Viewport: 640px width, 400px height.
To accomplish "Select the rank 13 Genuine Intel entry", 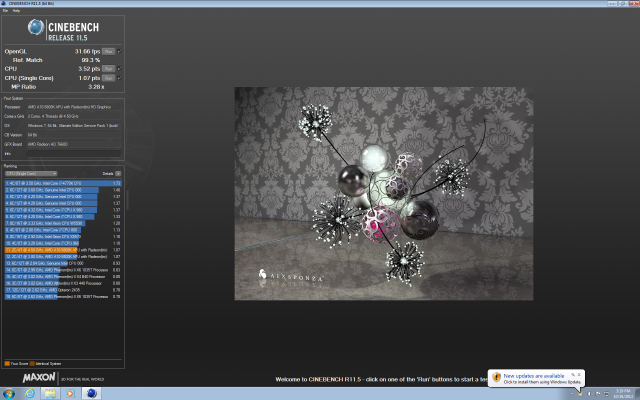I will (x=63, y=263).
